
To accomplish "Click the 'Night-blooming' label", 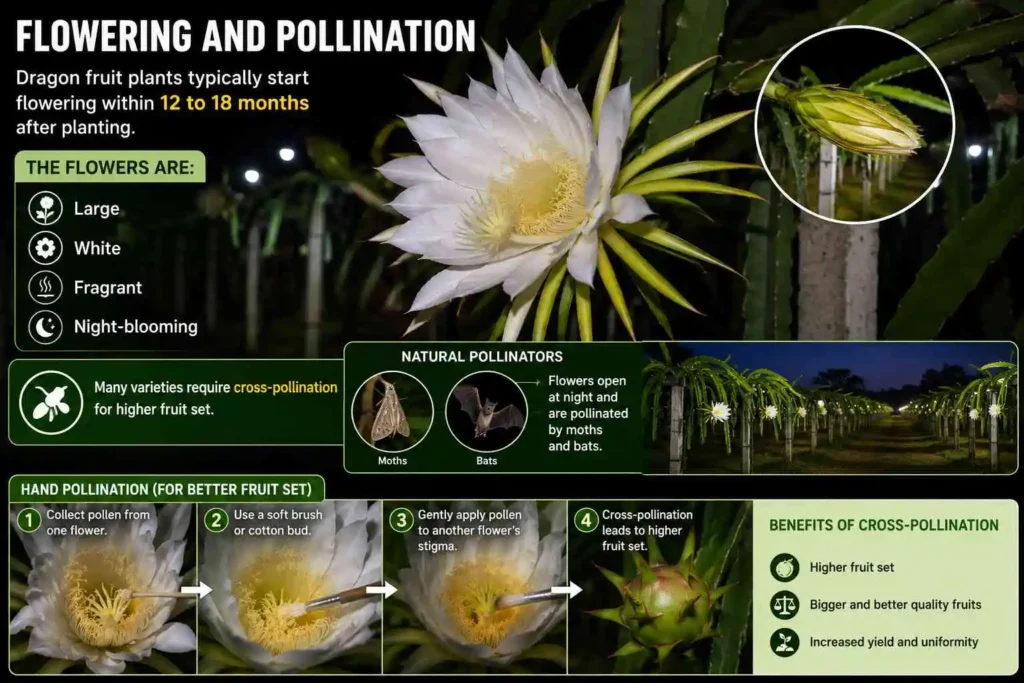I will click(136, 326).
